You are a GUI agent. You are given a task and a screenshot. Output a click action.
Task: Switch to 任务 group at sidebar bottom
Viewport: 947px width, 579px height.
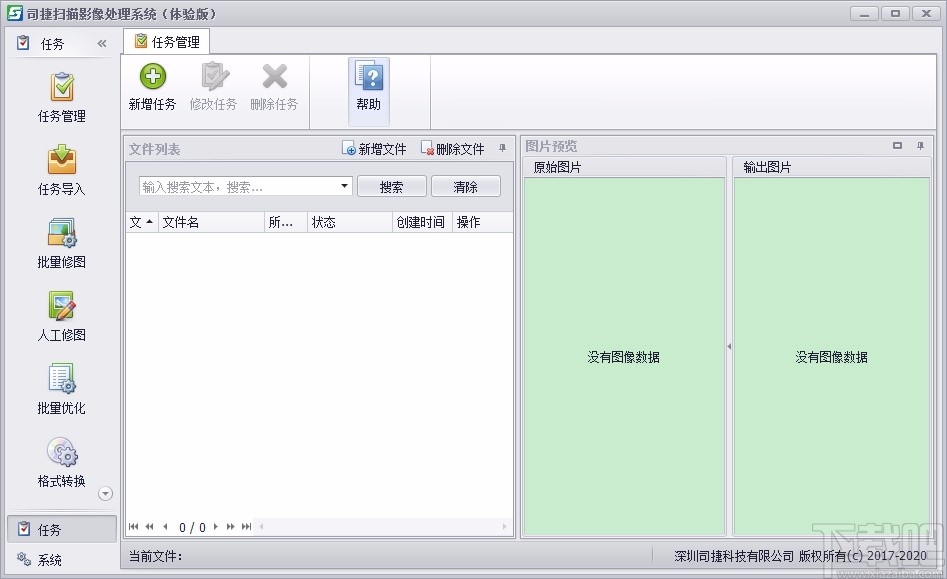tap(62, 529)
